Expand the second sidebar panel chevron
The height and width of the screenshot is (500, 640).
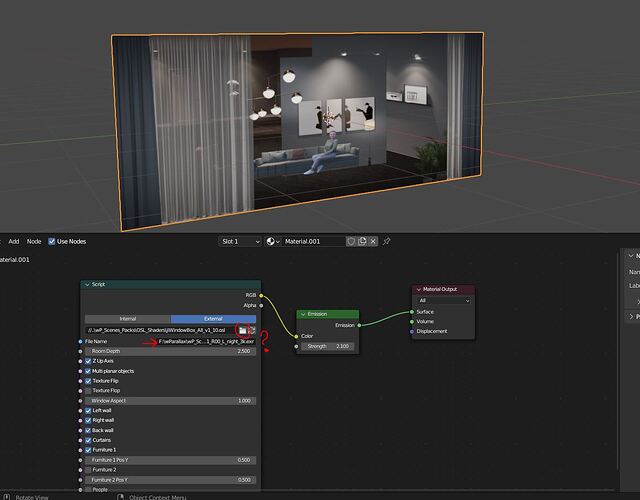pyautogui.click(x=631, y=317)
